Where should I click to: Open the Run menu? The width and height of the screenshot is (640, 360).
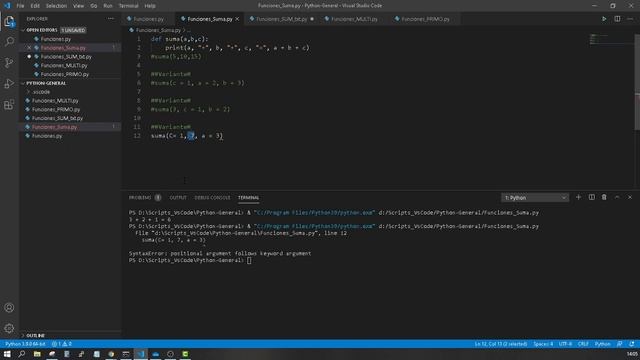(x=108, y=6)
